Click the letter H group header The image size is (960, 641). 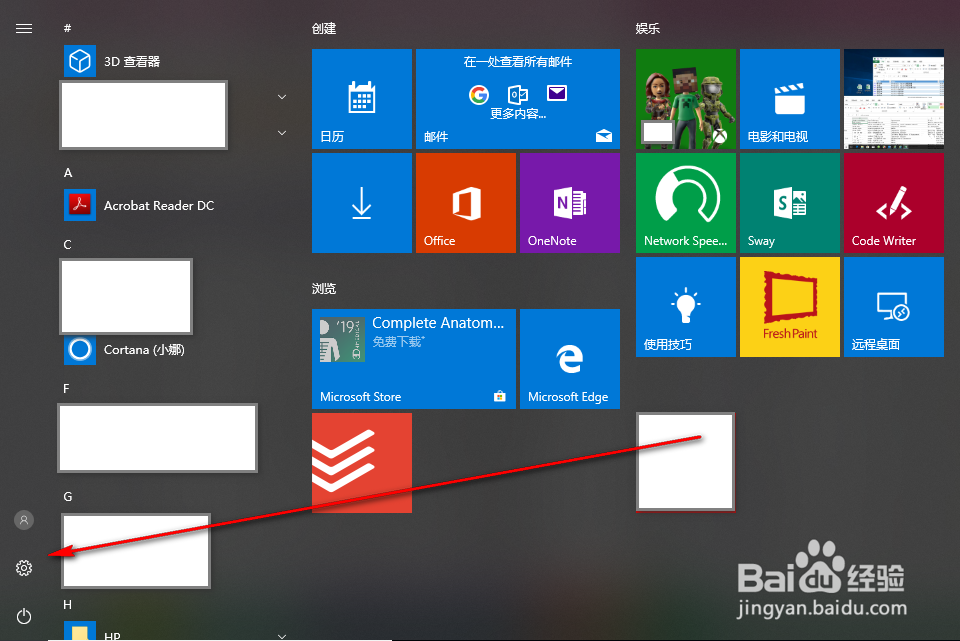[68, 605]
